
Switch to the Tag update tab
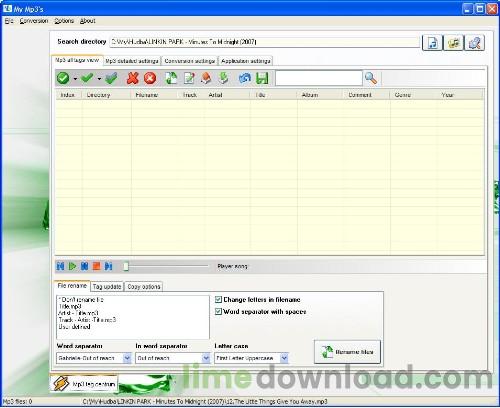point(107,286)
